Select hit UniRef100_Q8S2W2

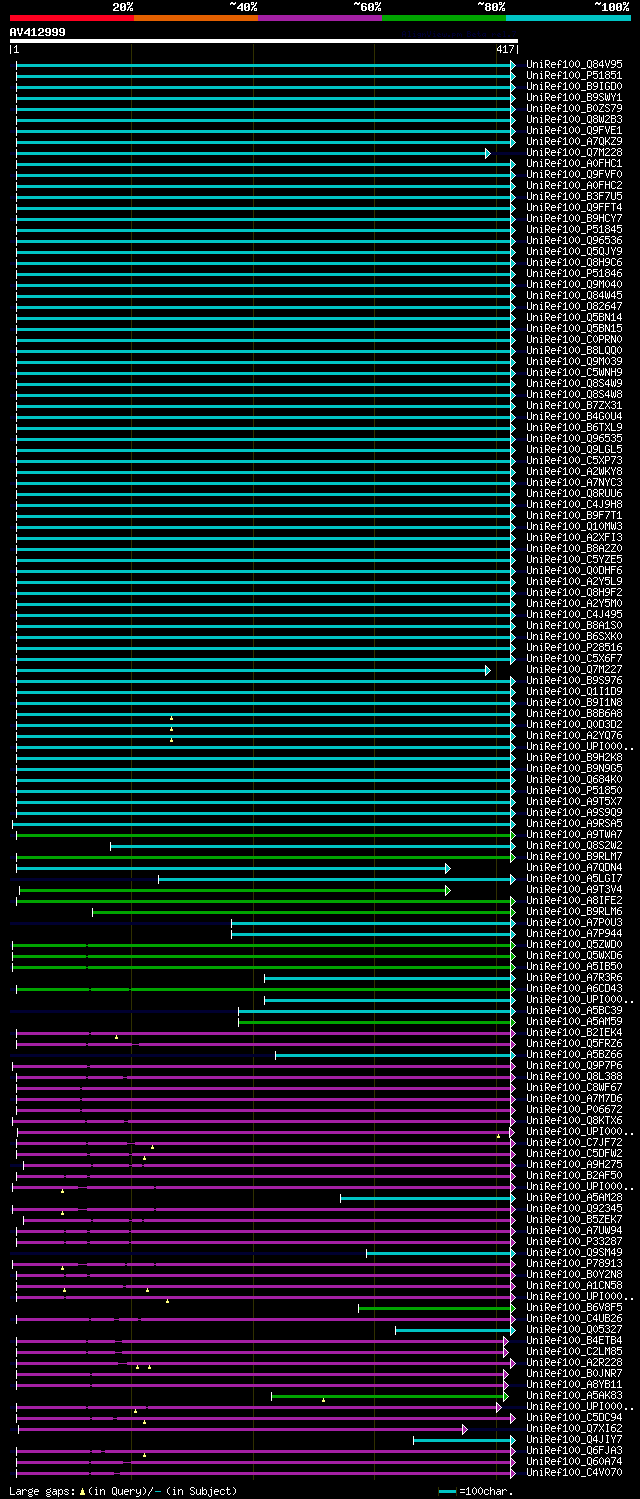click(573, 845)
